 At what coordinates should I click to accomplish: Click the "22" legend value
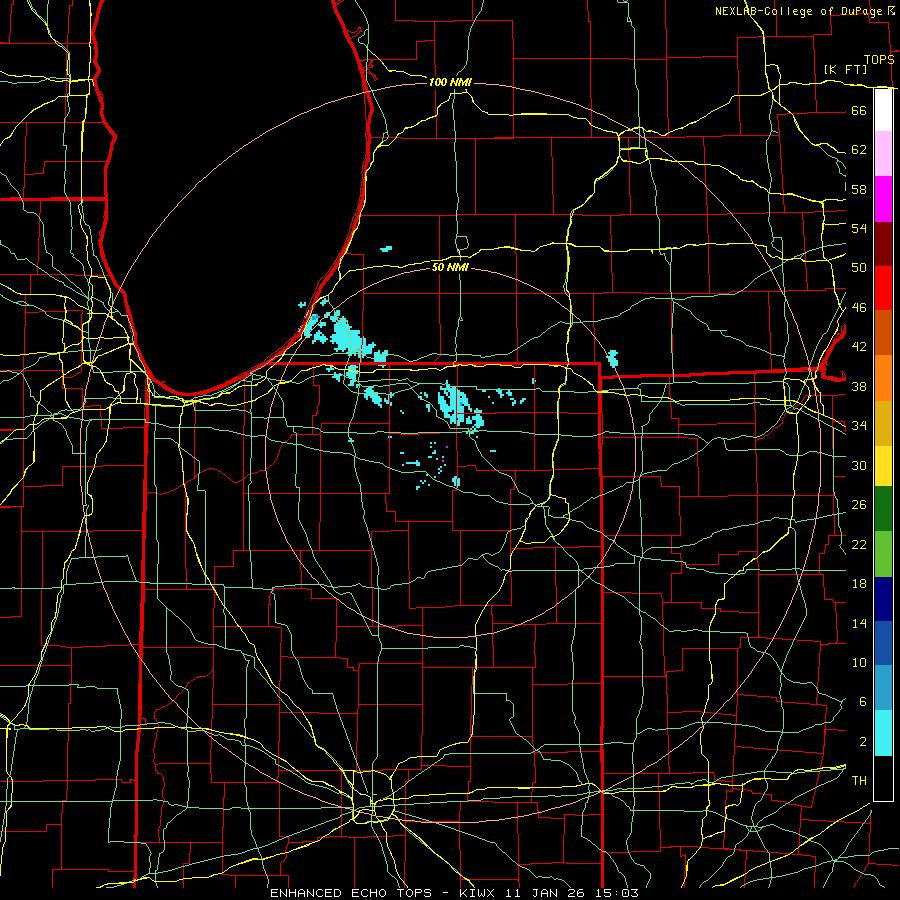[x=859, y=544]
